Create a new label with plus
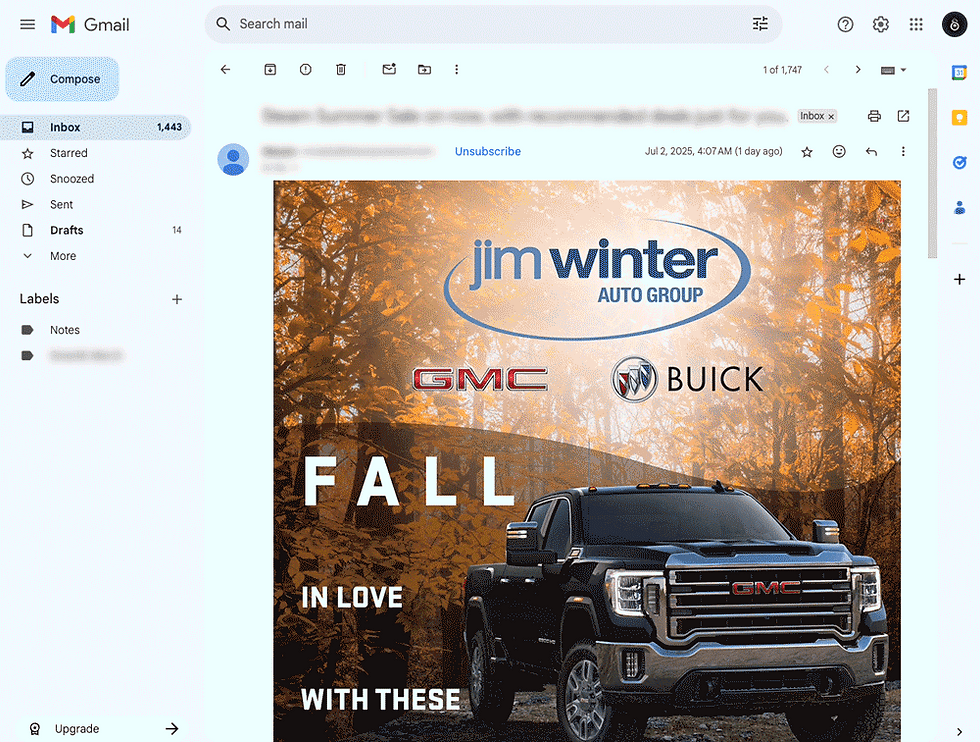This screenshot has width=980, height=742. click(x=177, y=299)
